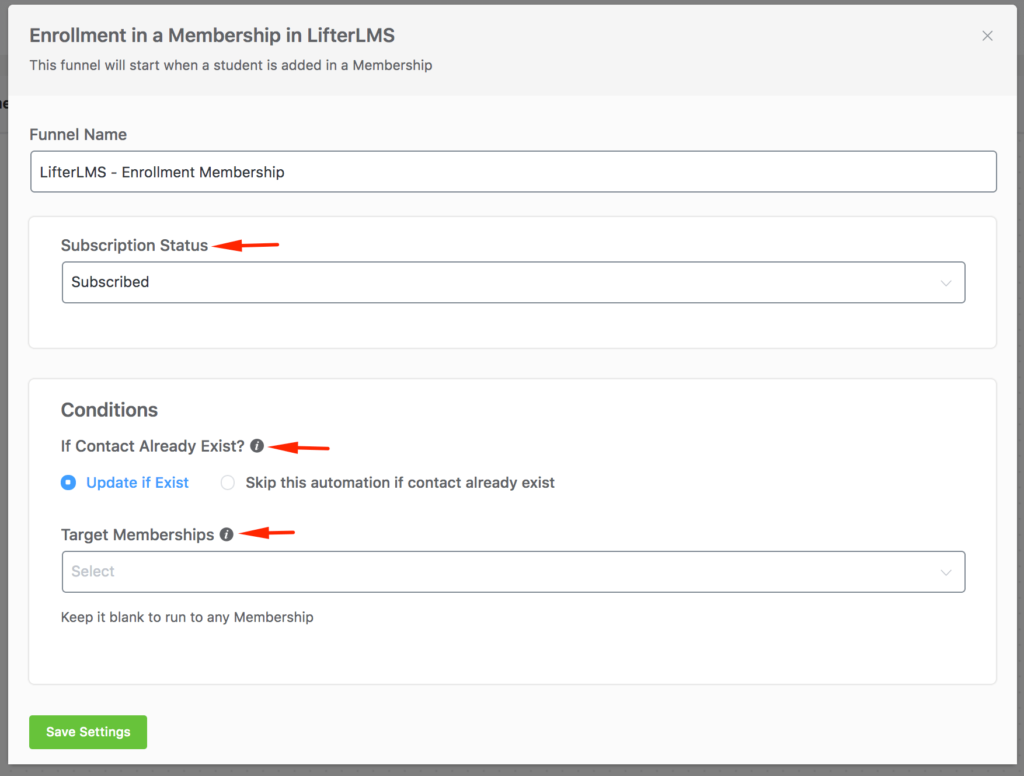Click the Subscription Status label

pyautogui.click(x=135, y=245)
